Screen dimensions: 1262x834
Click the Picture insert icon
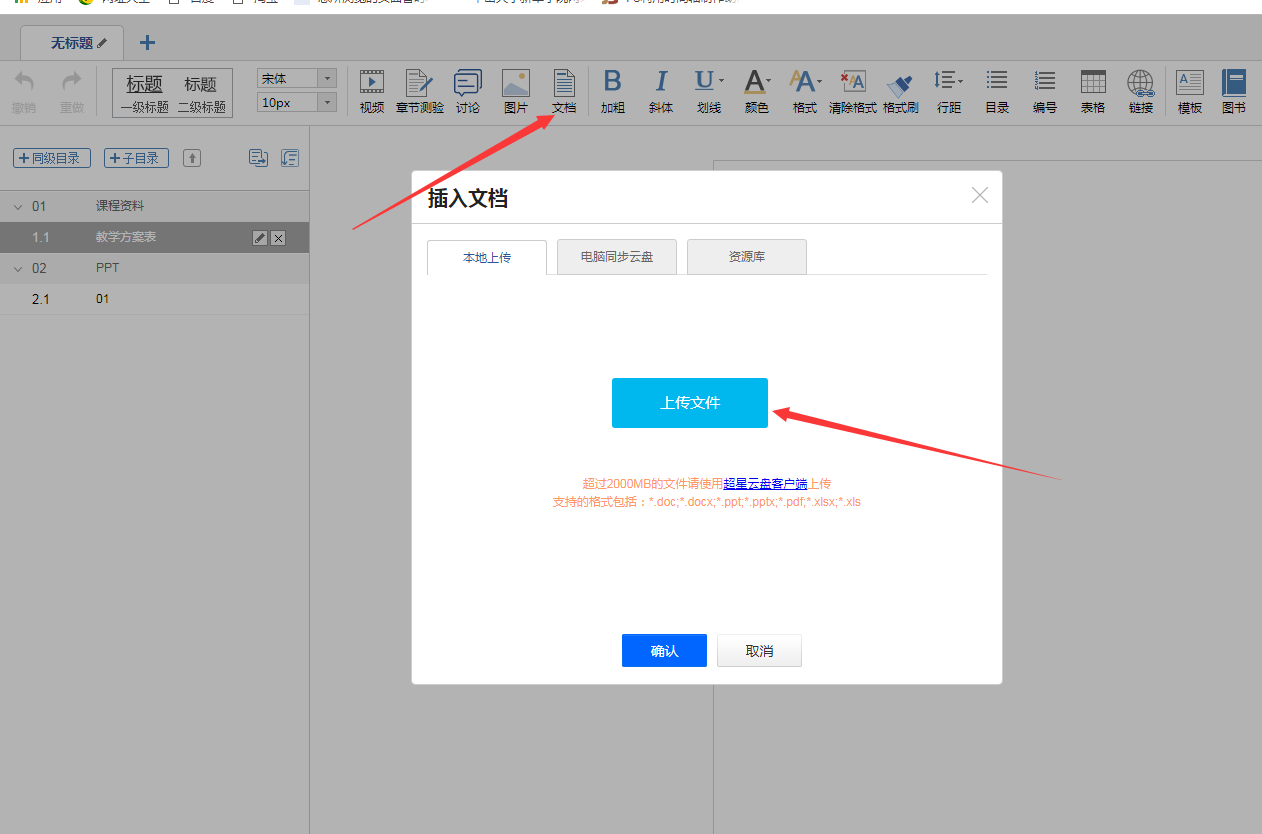tap(515, 91)
